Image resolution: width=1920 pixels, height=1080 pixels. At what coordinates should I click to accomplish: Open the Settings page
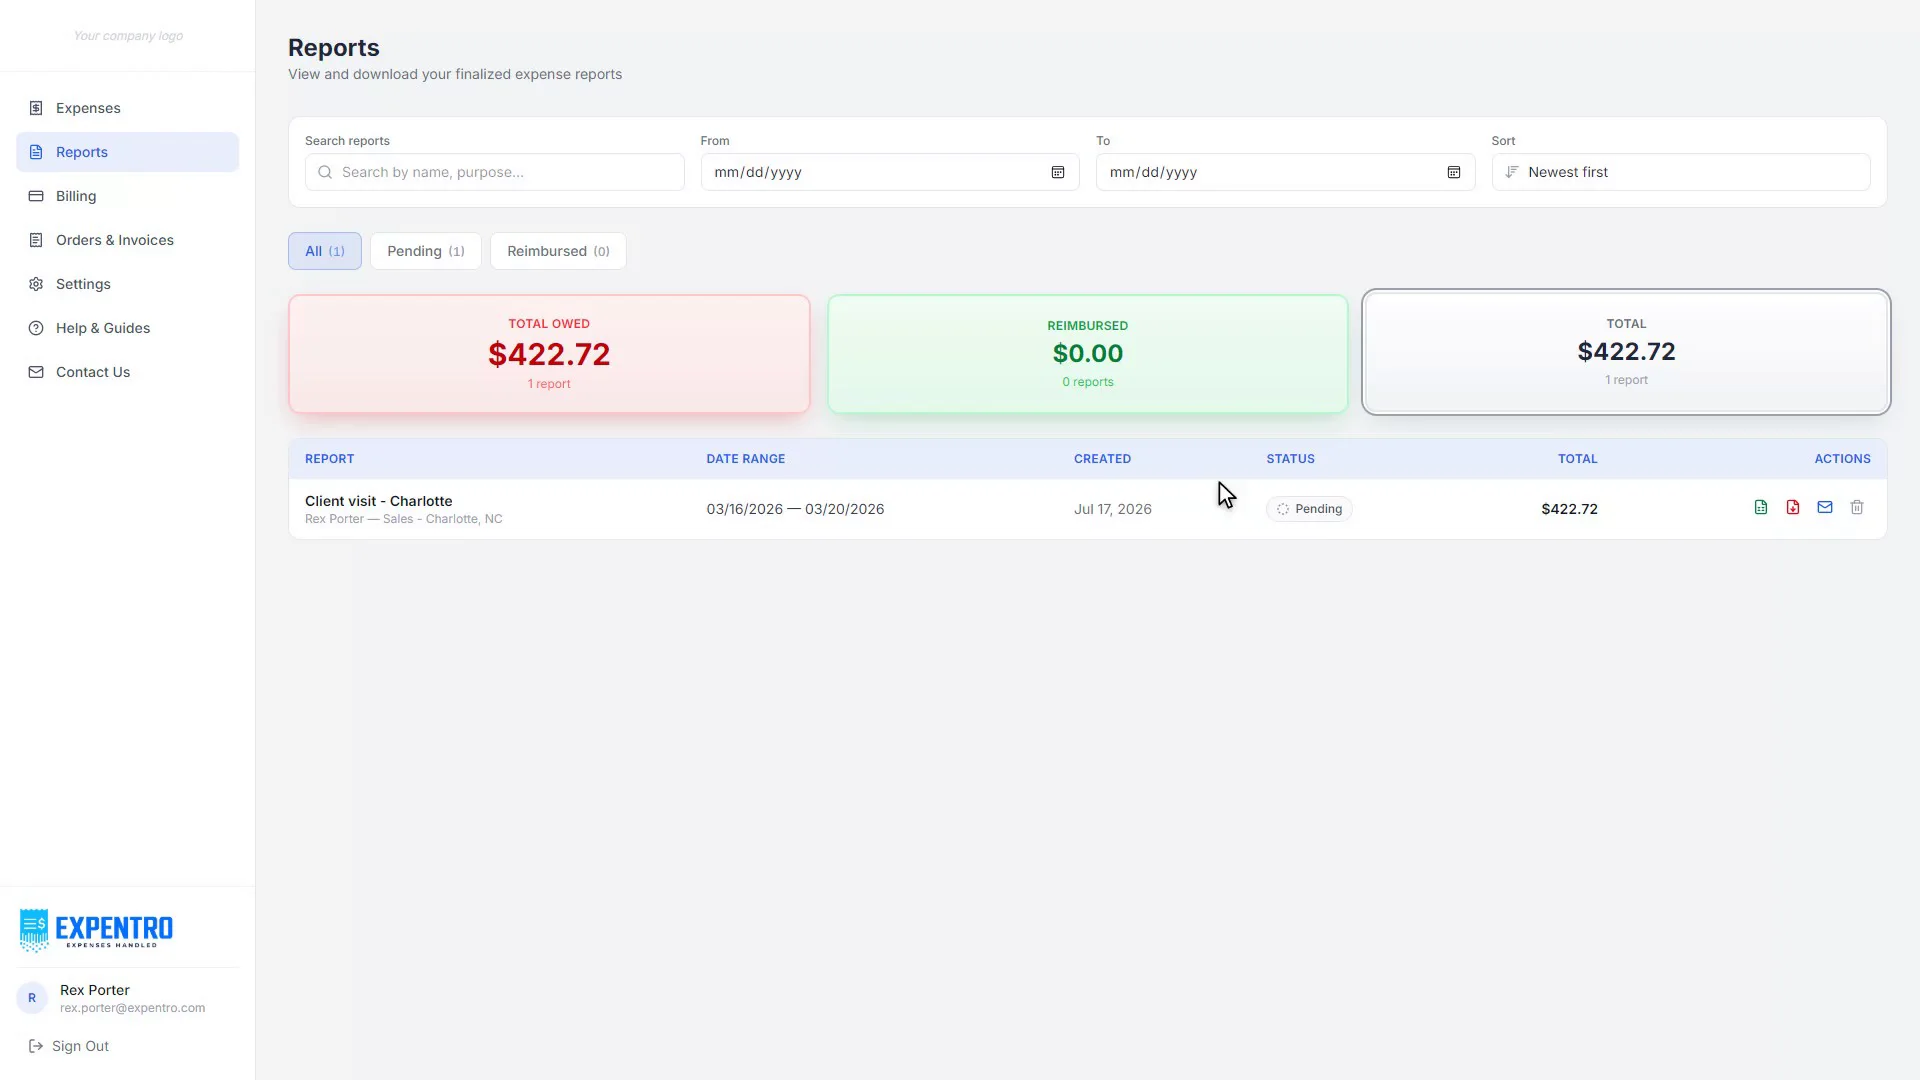coord(127,284)
